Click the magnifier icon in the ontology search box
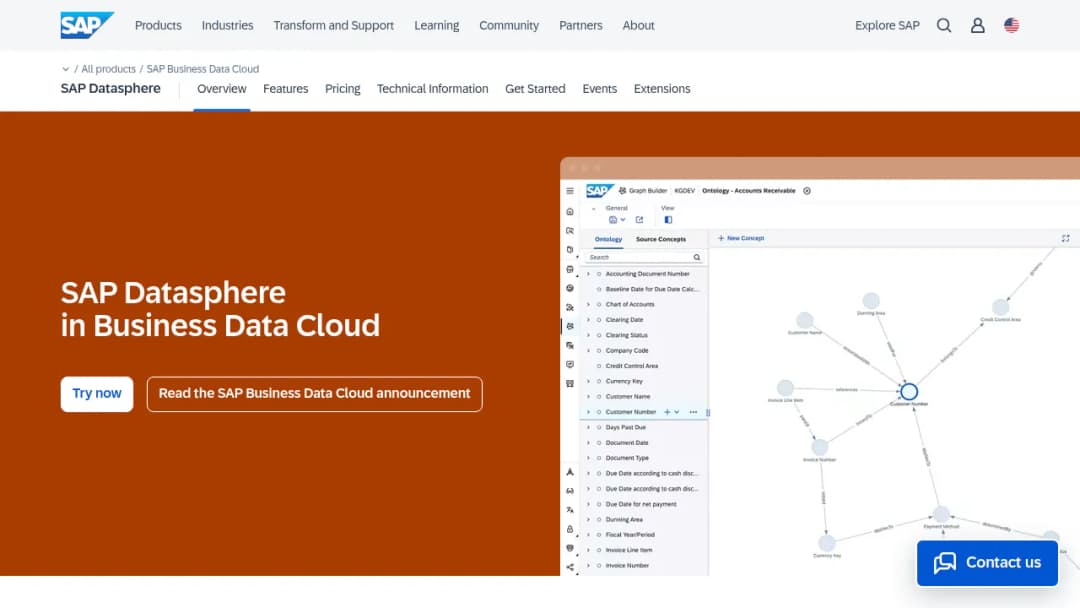The image size is (1080, 608). (x=696, y=258)
